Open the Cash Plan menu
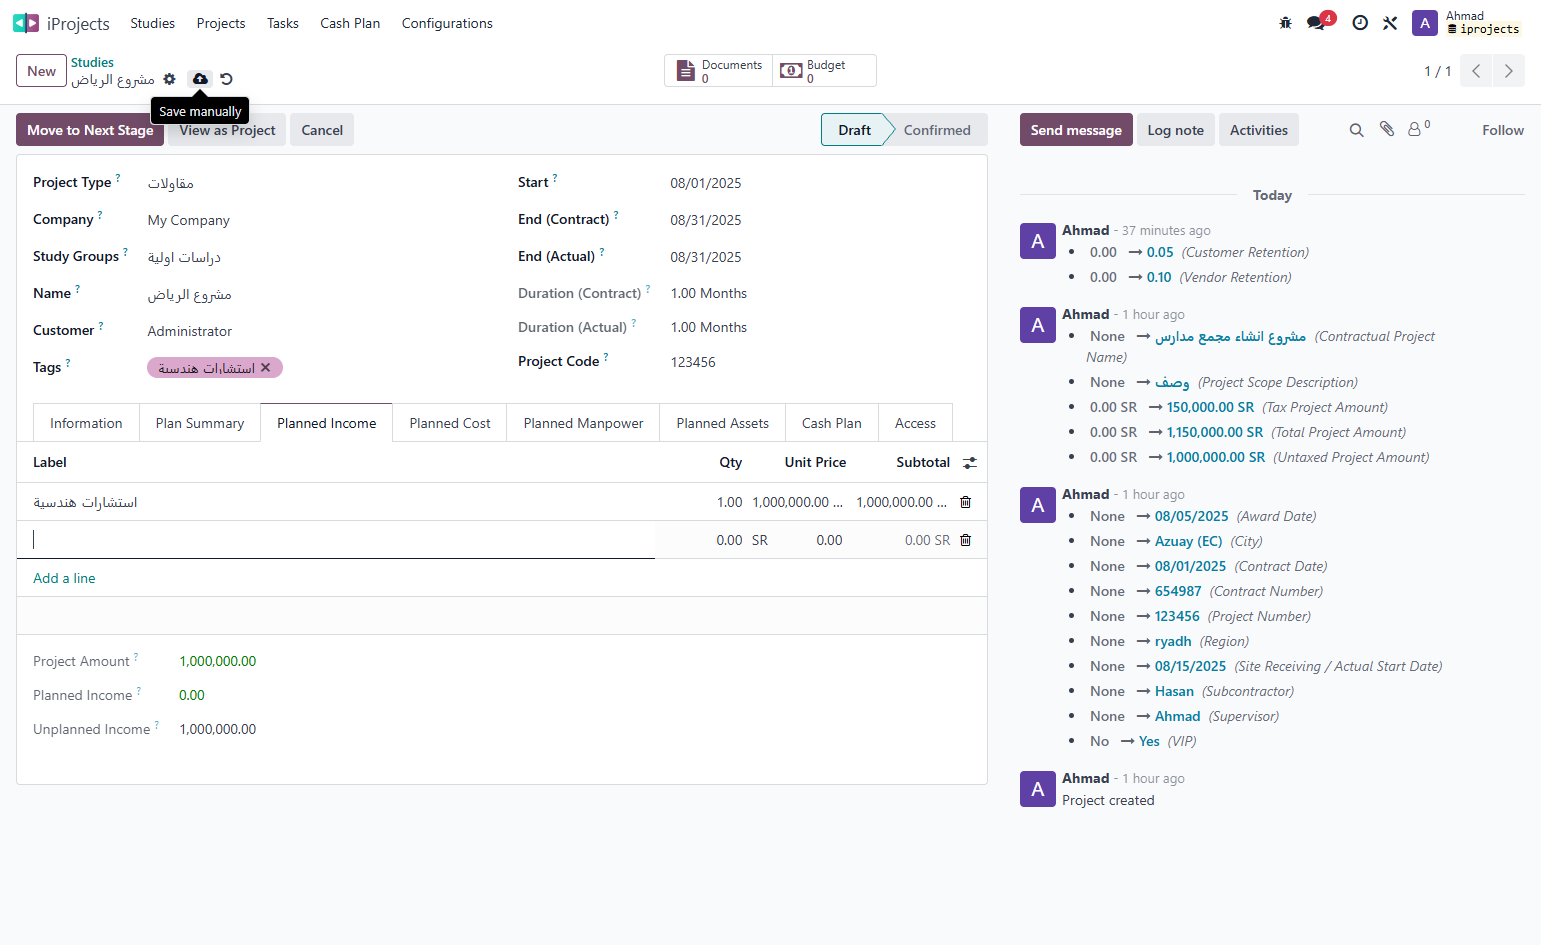1541x945 pixels. point(350,23)
